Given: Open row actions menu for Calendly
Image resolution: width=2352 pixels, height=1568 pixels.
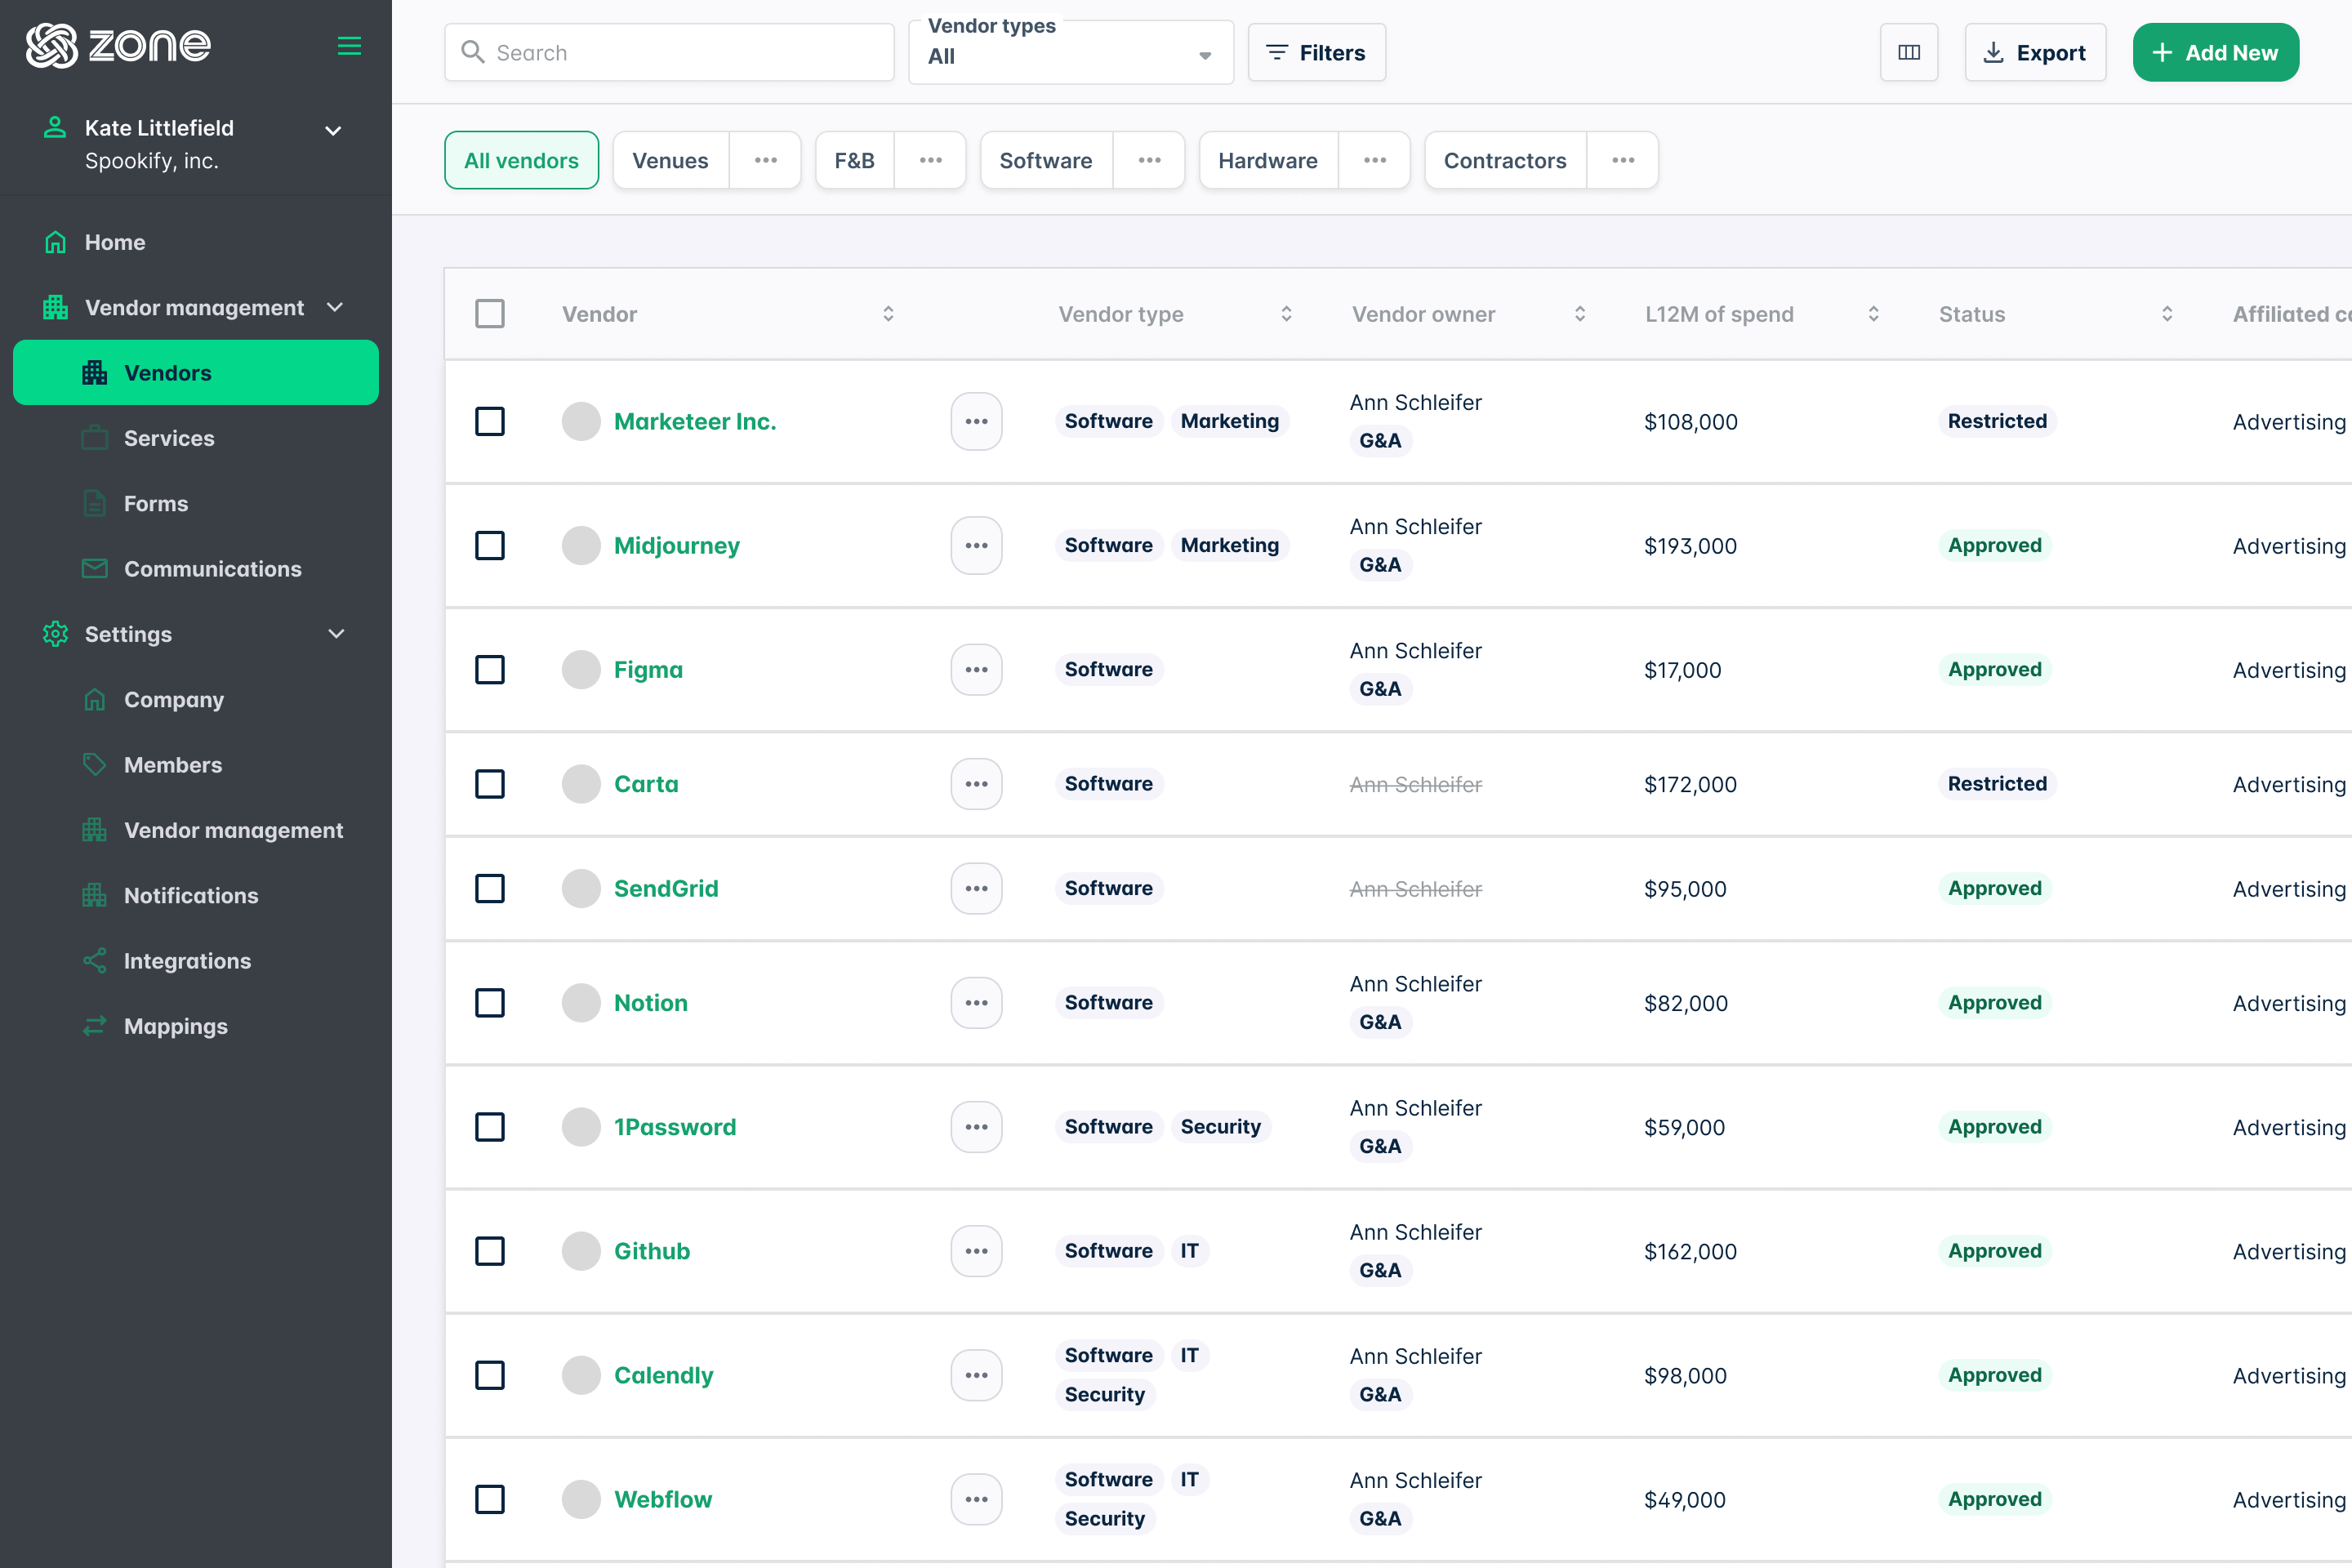Looking at the screenshot, I should (976, 1375).
